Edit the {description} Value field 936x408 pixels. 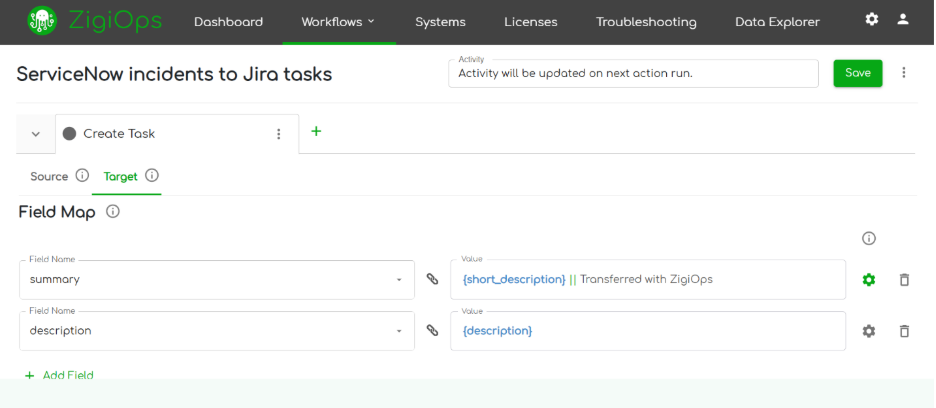(x=648, y=331)
